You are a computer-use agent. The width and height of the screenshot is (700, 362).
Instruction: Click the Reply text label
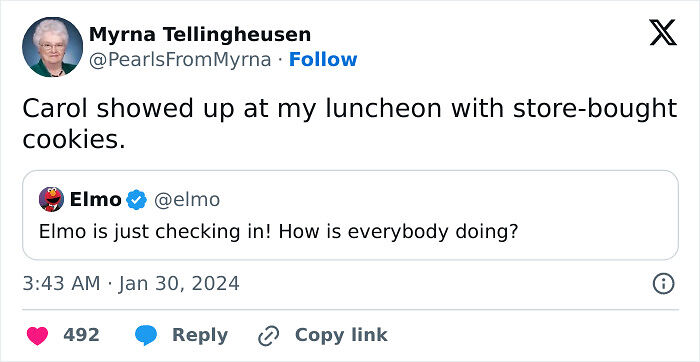pyautogui.click(x=200, y=335)
